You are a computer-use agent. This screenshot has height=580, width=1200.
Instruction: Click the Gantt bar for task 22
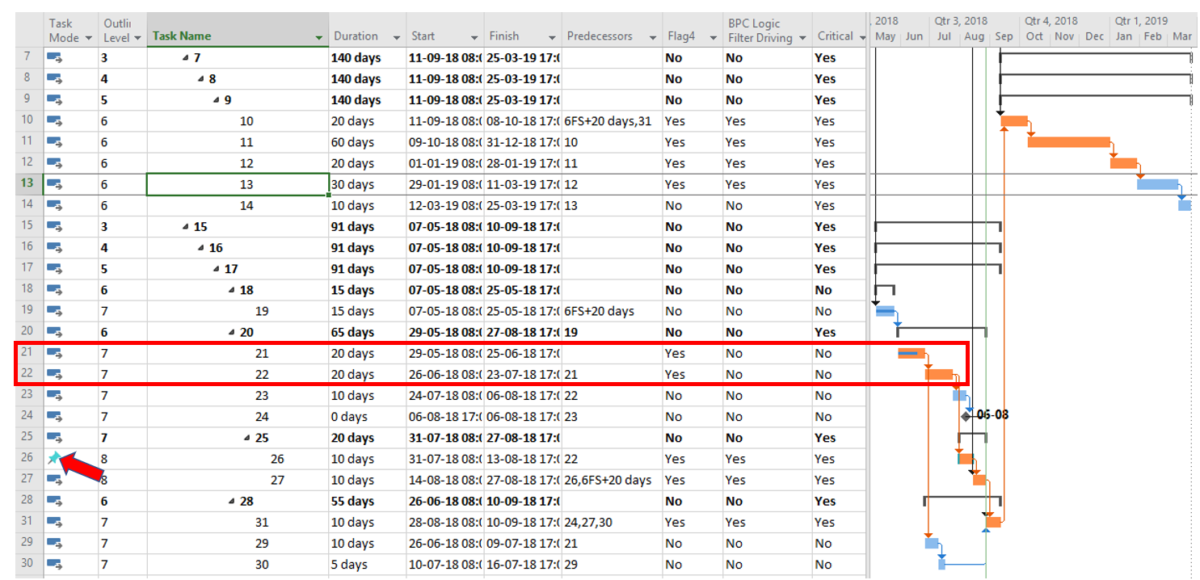coord(940,373)
